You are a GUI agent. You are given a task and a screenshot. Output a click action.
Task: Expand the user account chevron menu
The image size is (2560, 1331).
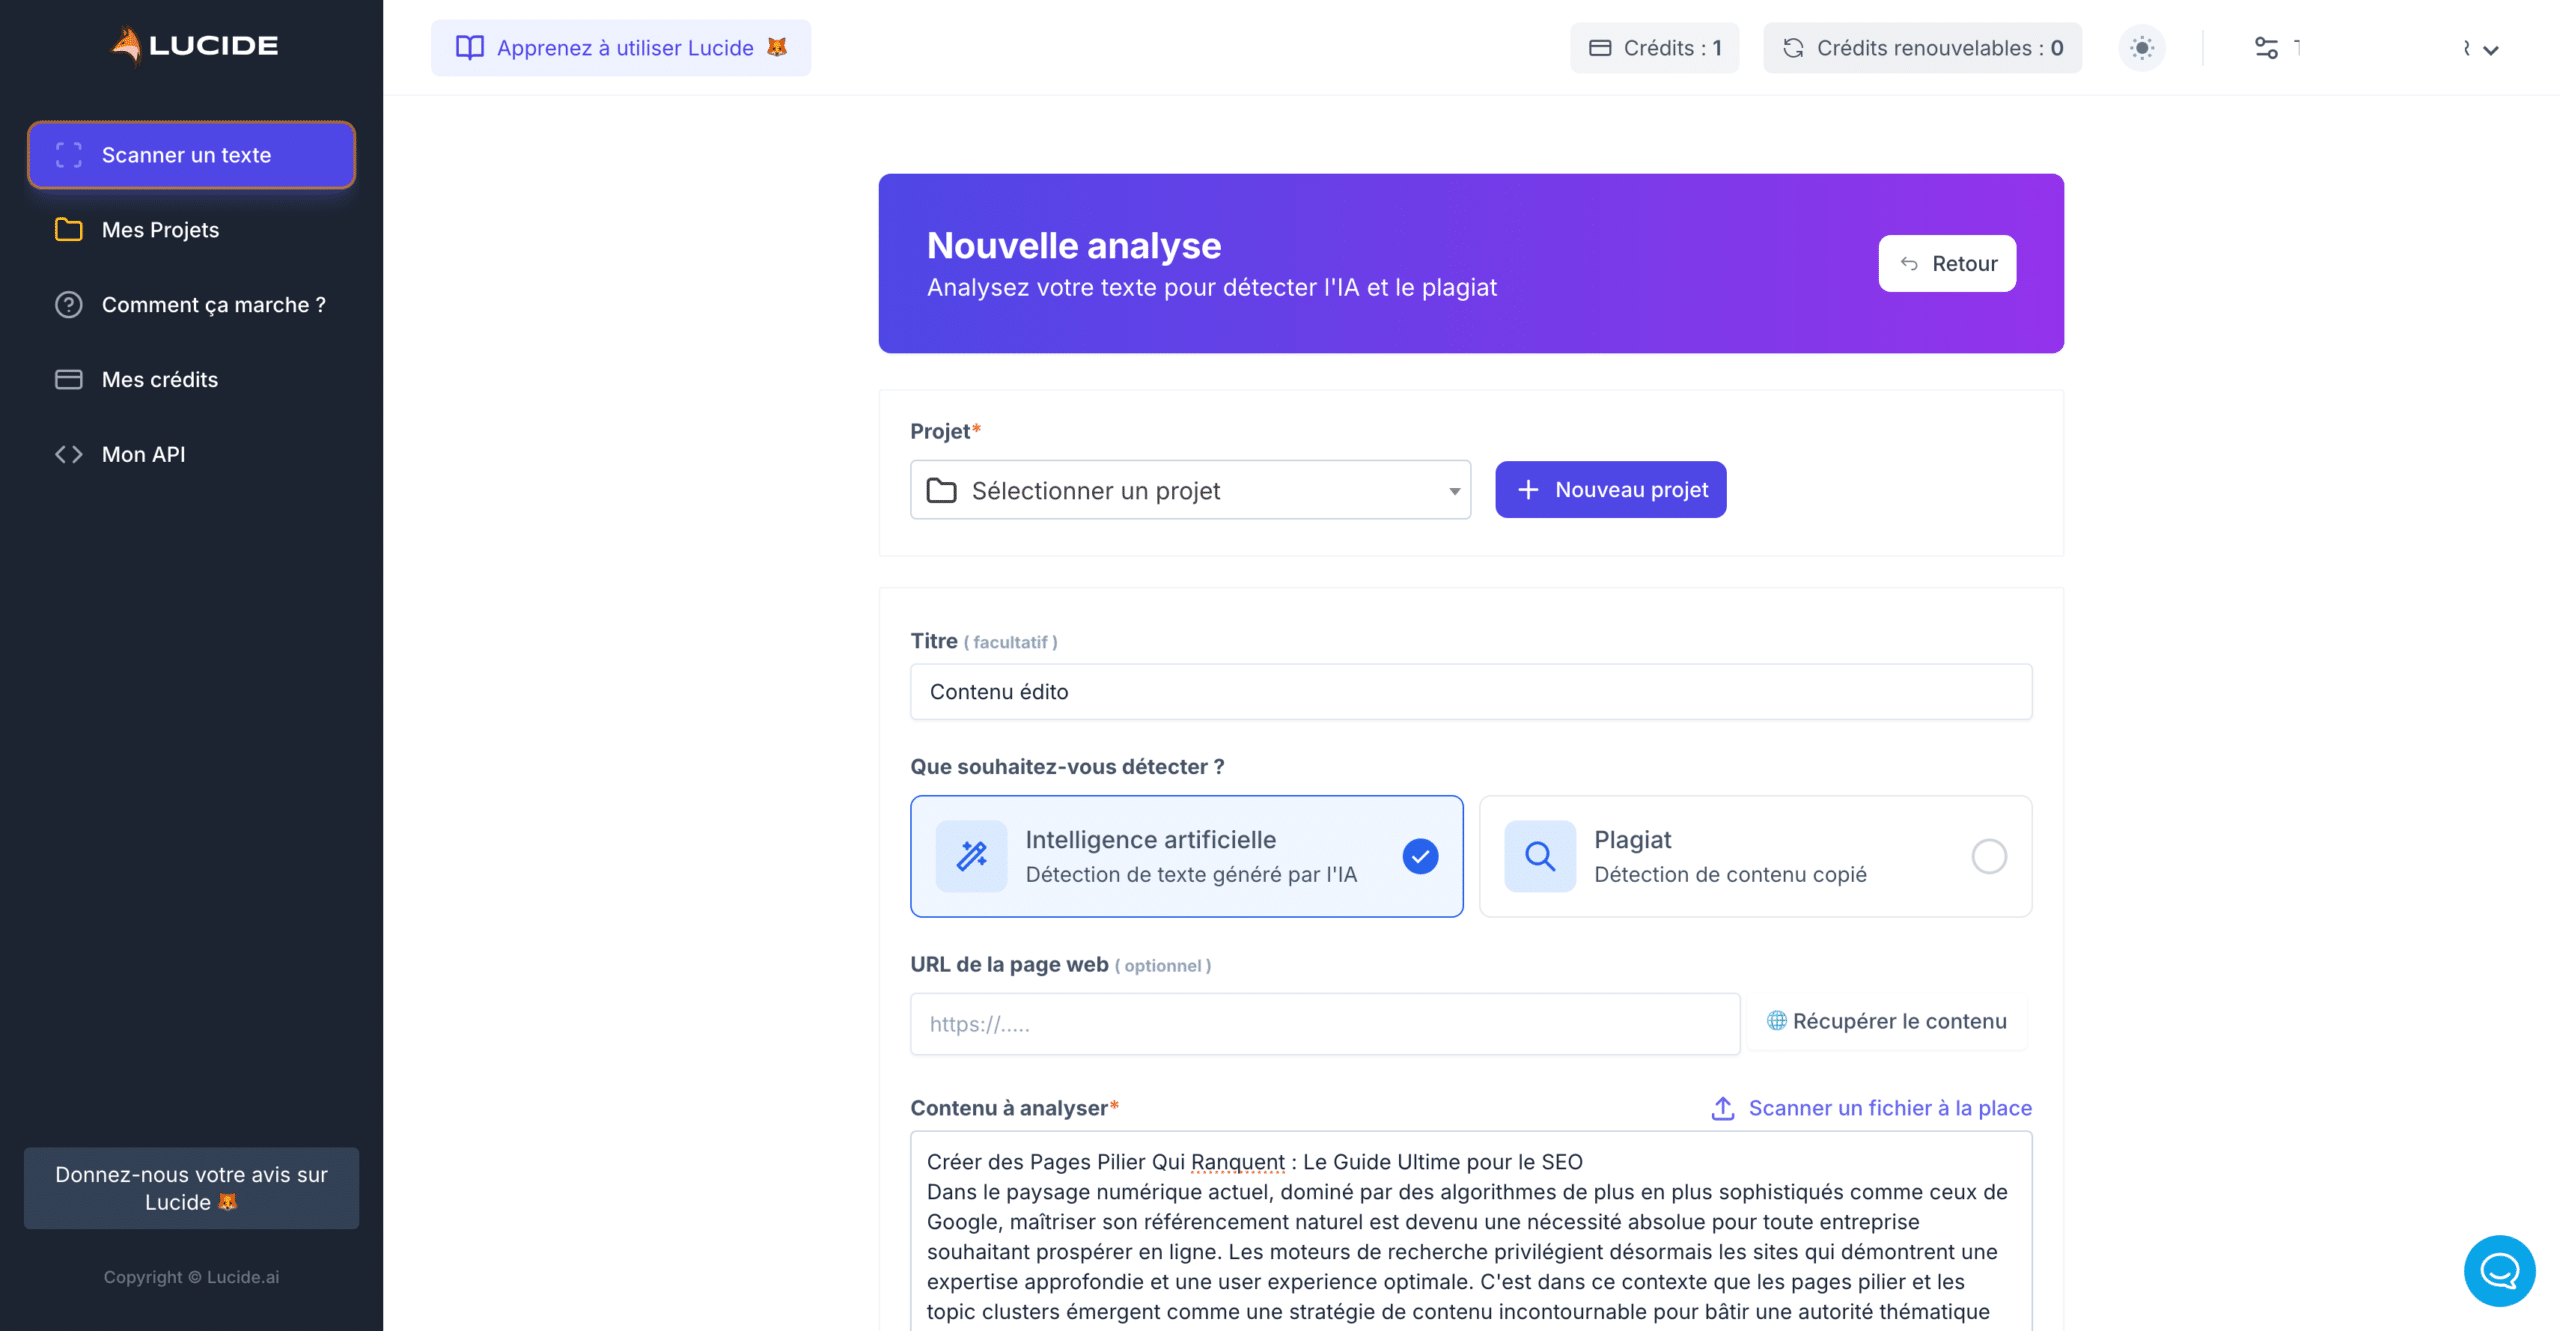click(x=2491, y=49)
